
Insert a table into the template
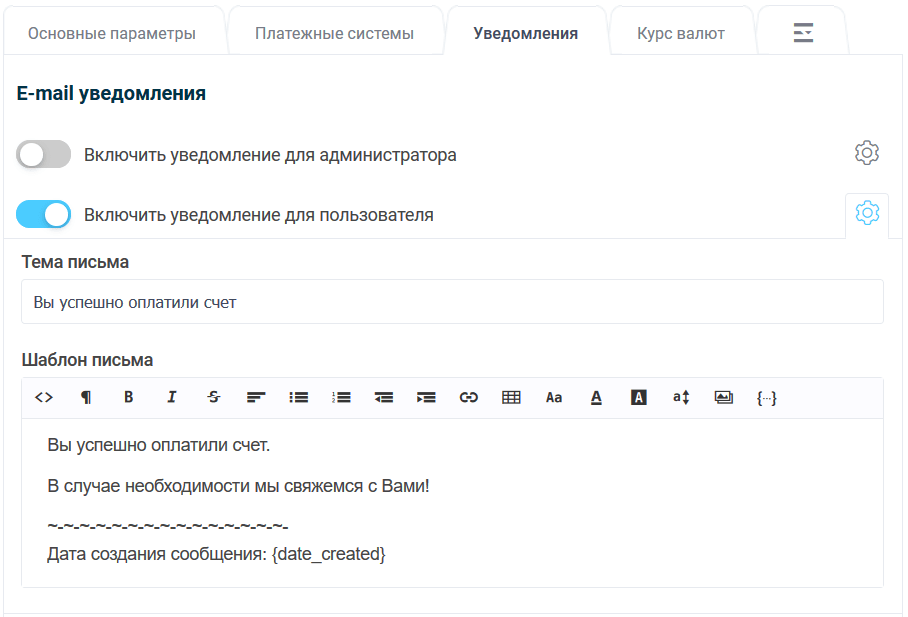point(511,397)
